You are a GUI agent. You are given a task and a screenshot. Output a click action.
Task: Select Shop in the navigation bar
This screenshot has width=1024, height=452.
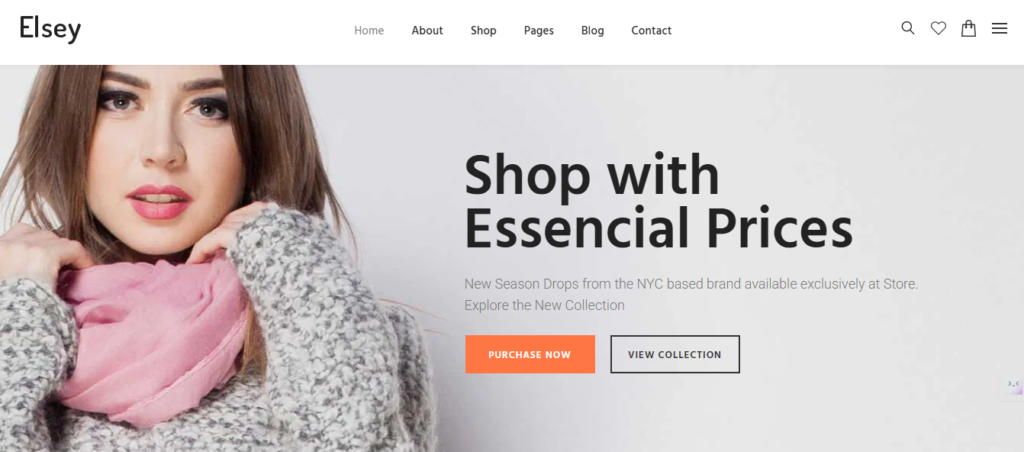click(483, 31)
